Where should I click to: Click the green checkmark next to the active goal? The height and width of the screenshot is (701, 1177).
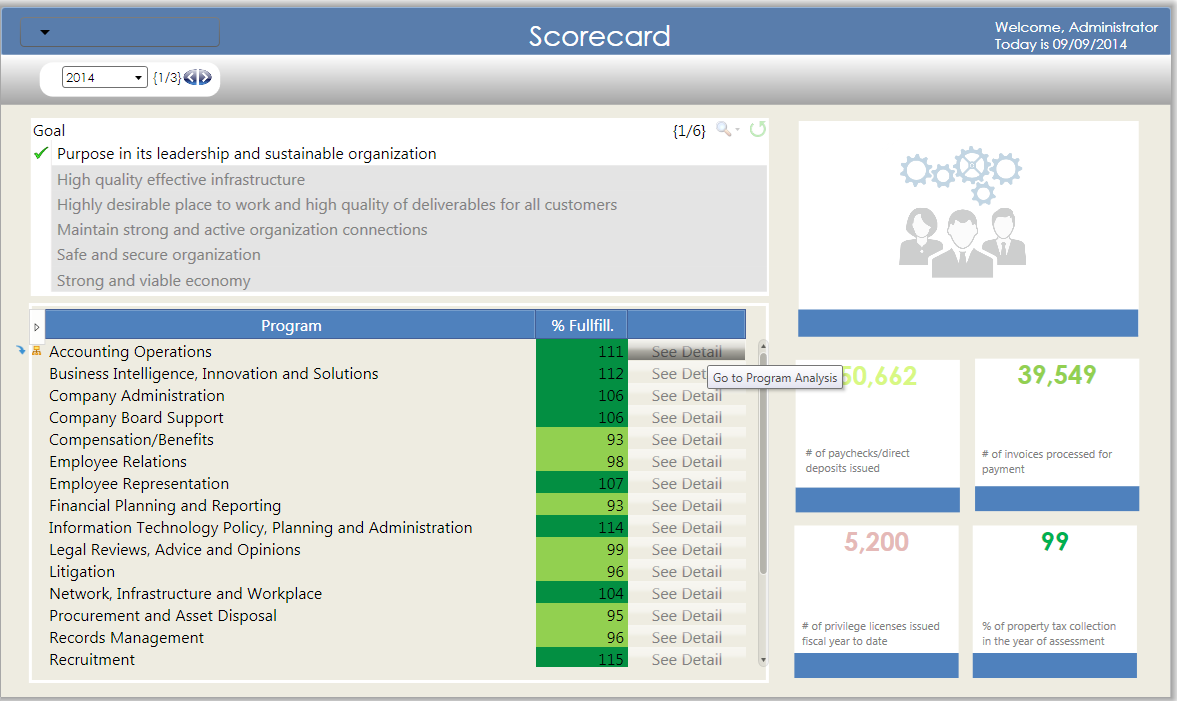(x=40, y=153)
